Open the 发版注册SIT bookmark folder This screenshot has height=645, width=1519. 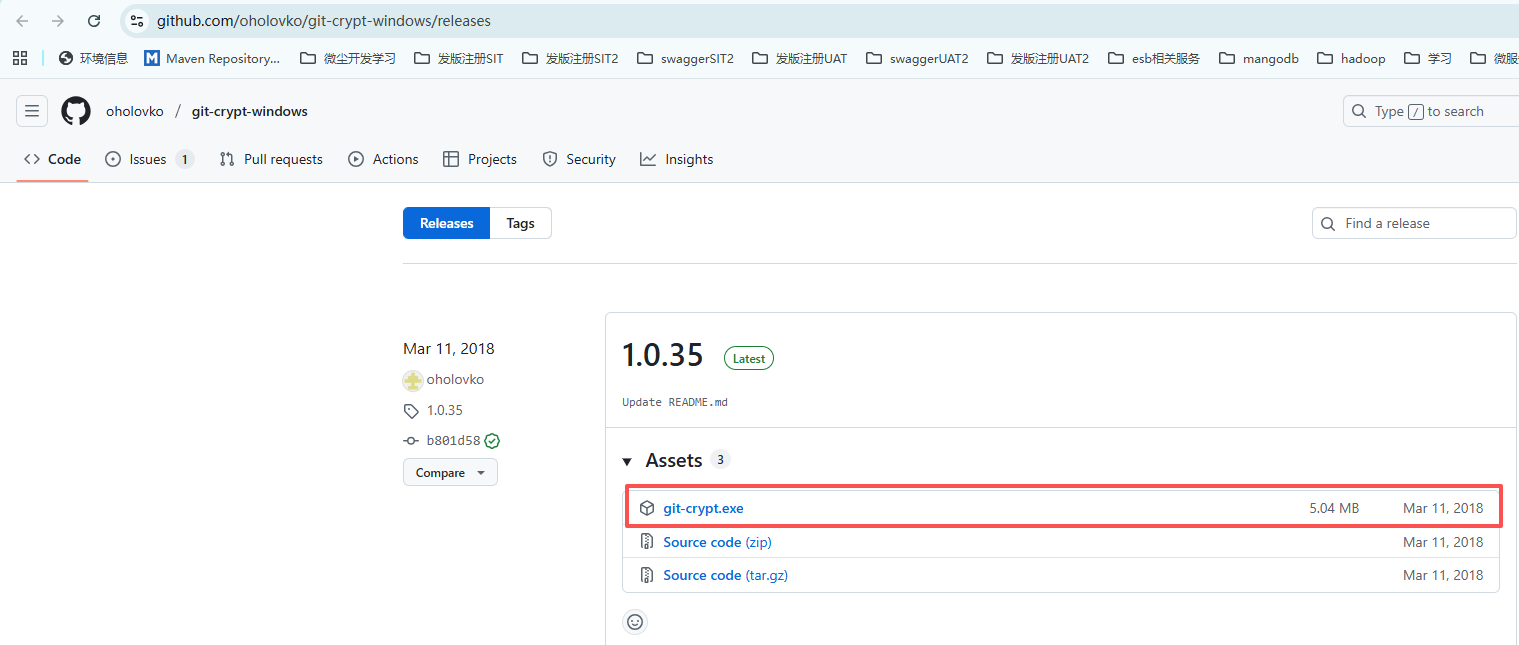tap(458, 58)
